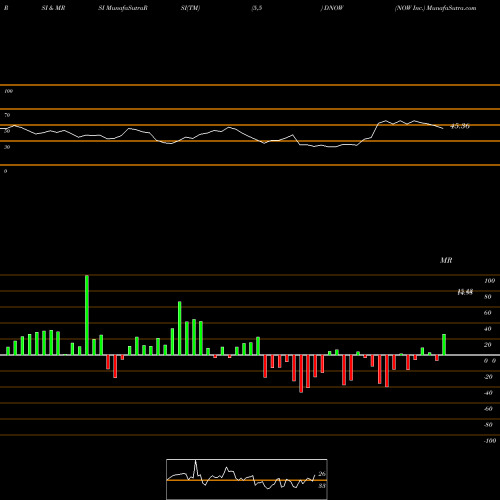Click the 100 axis label of the RSI chart

[x=8, y=91]
